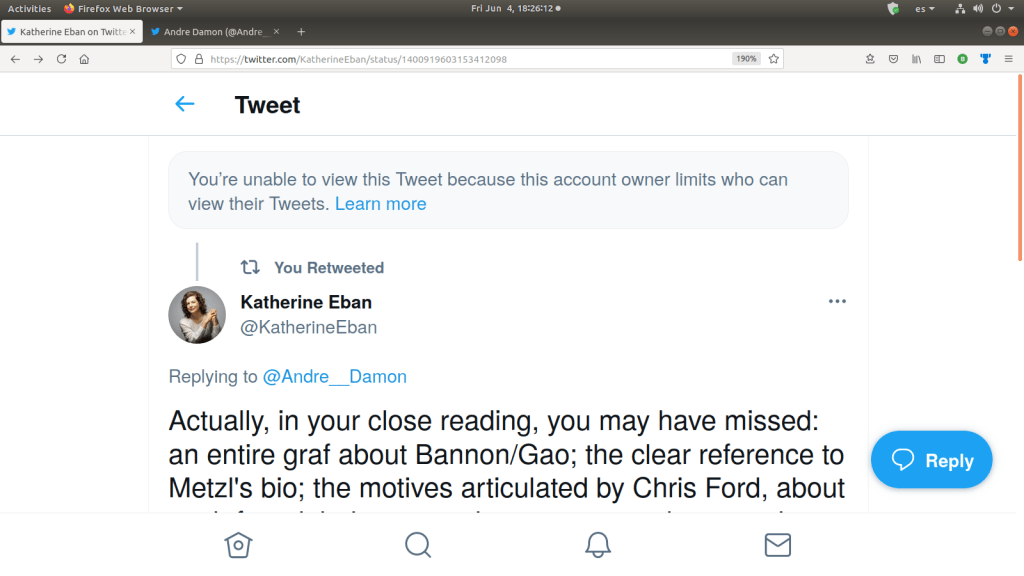The width and height of the screenshot is (1024, 576).
Task: Open notifications bell in bottom bar
Action: pos(598,545)
